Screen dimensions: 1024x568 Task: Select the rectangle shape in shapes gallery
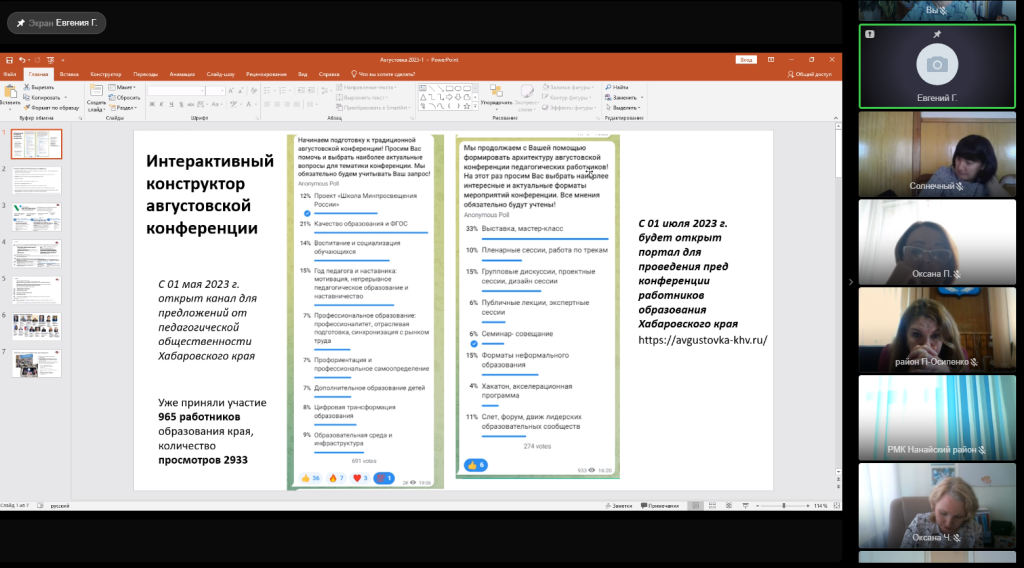(449, 88)
